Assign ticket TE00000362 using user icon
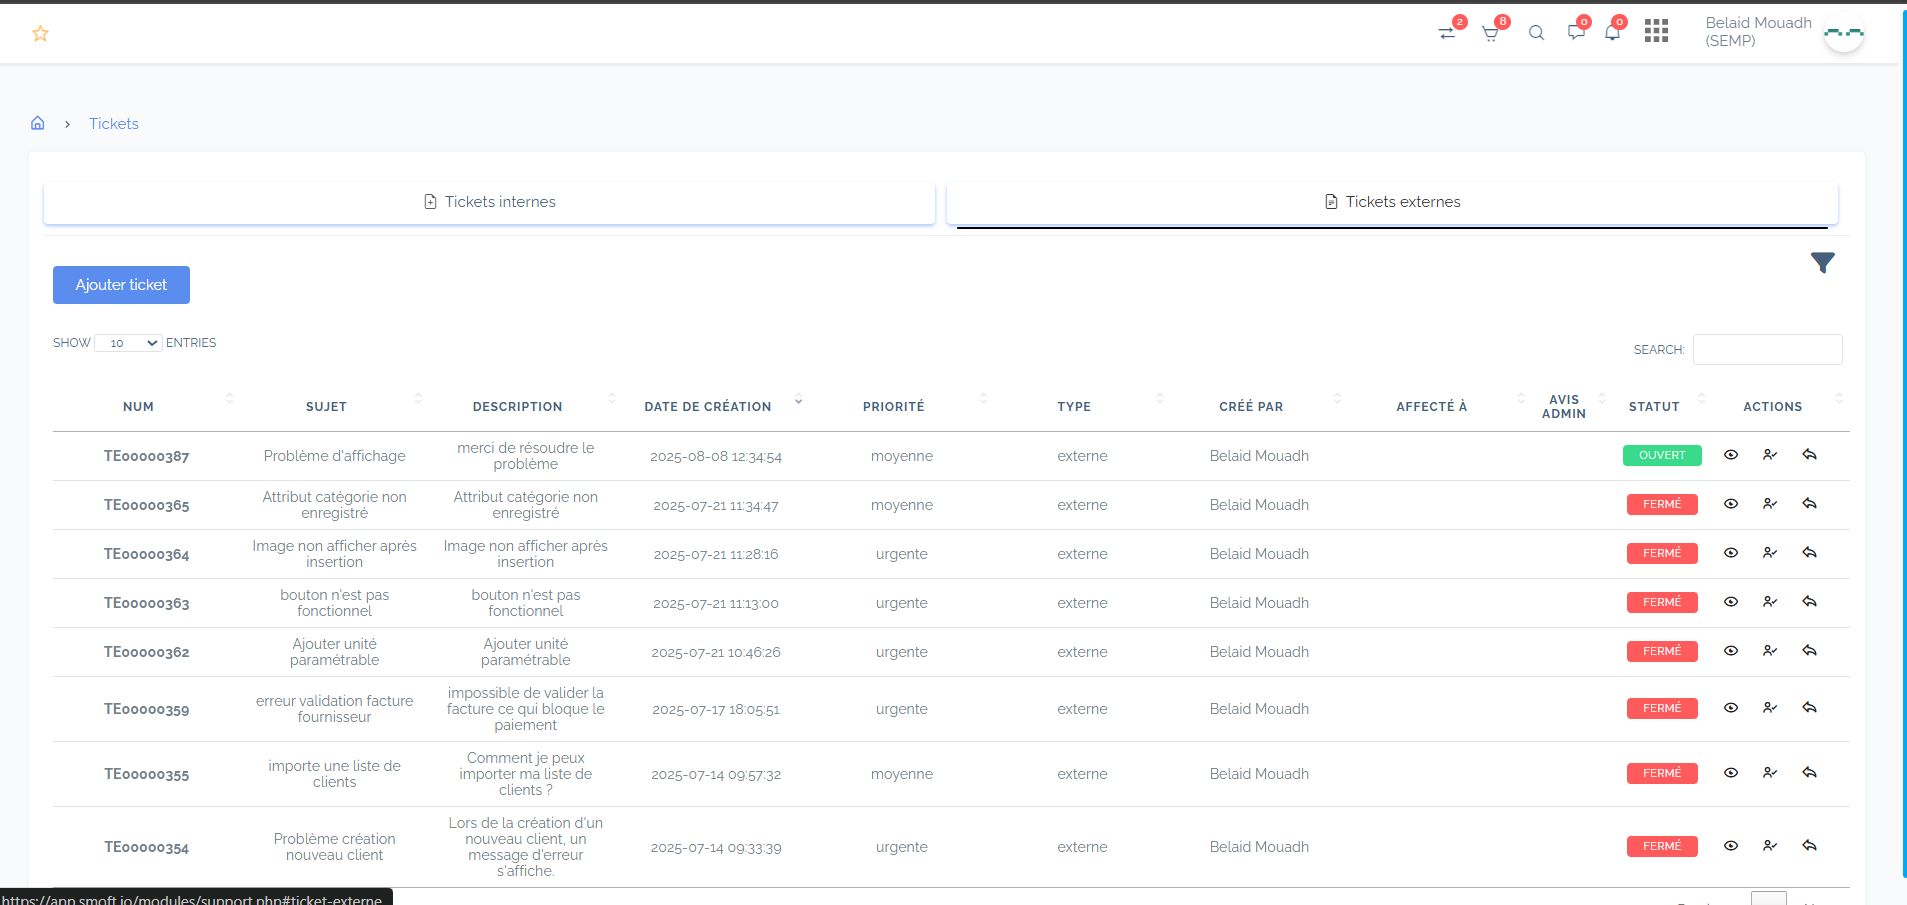 (1770, 651)
